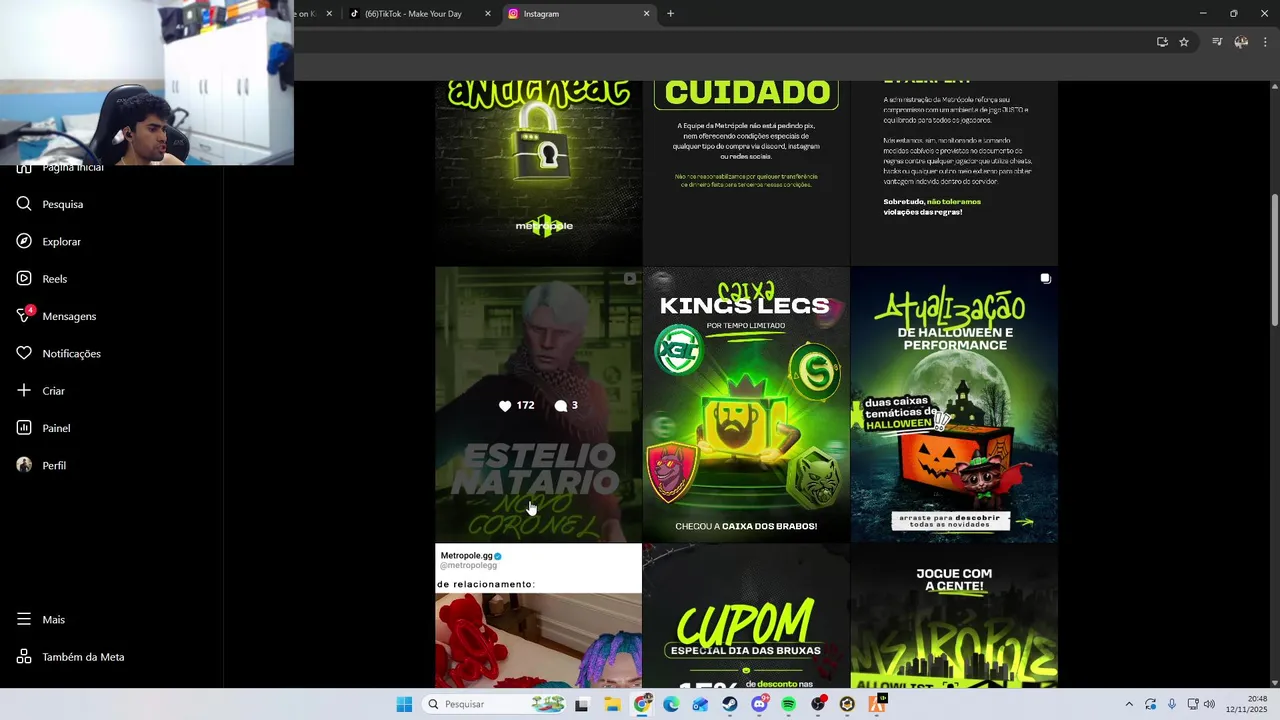Open Outlook from the taskbar
Viewport: 1280px width, 720px height.
click(x=700, y=704)
